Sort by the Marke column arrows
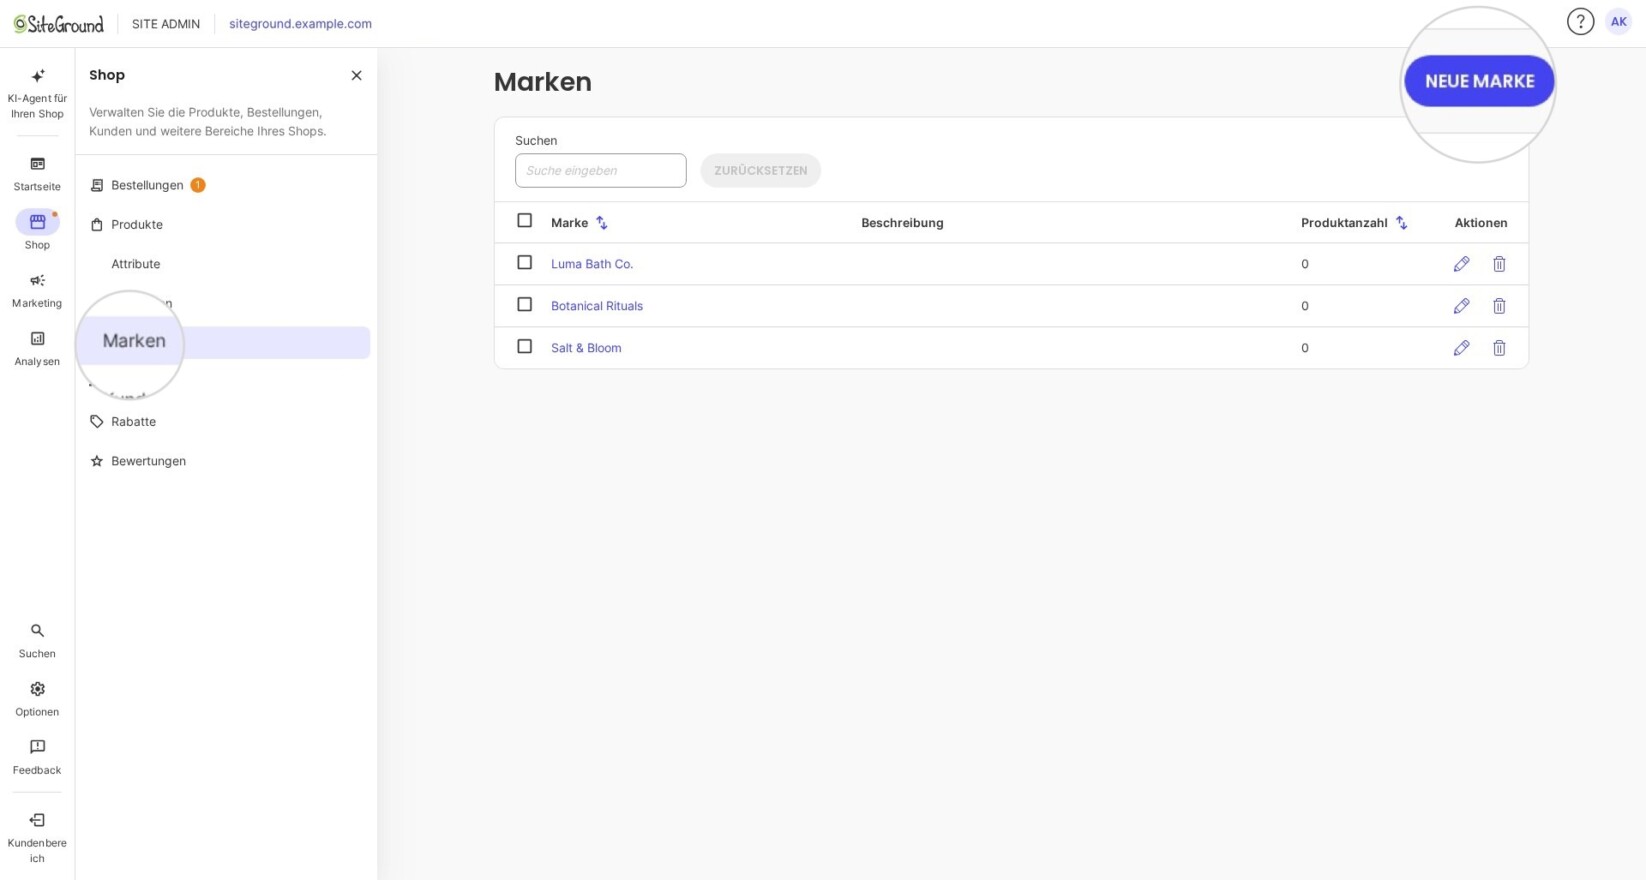The image size is (1646, 880). click(x=602, y=223)
